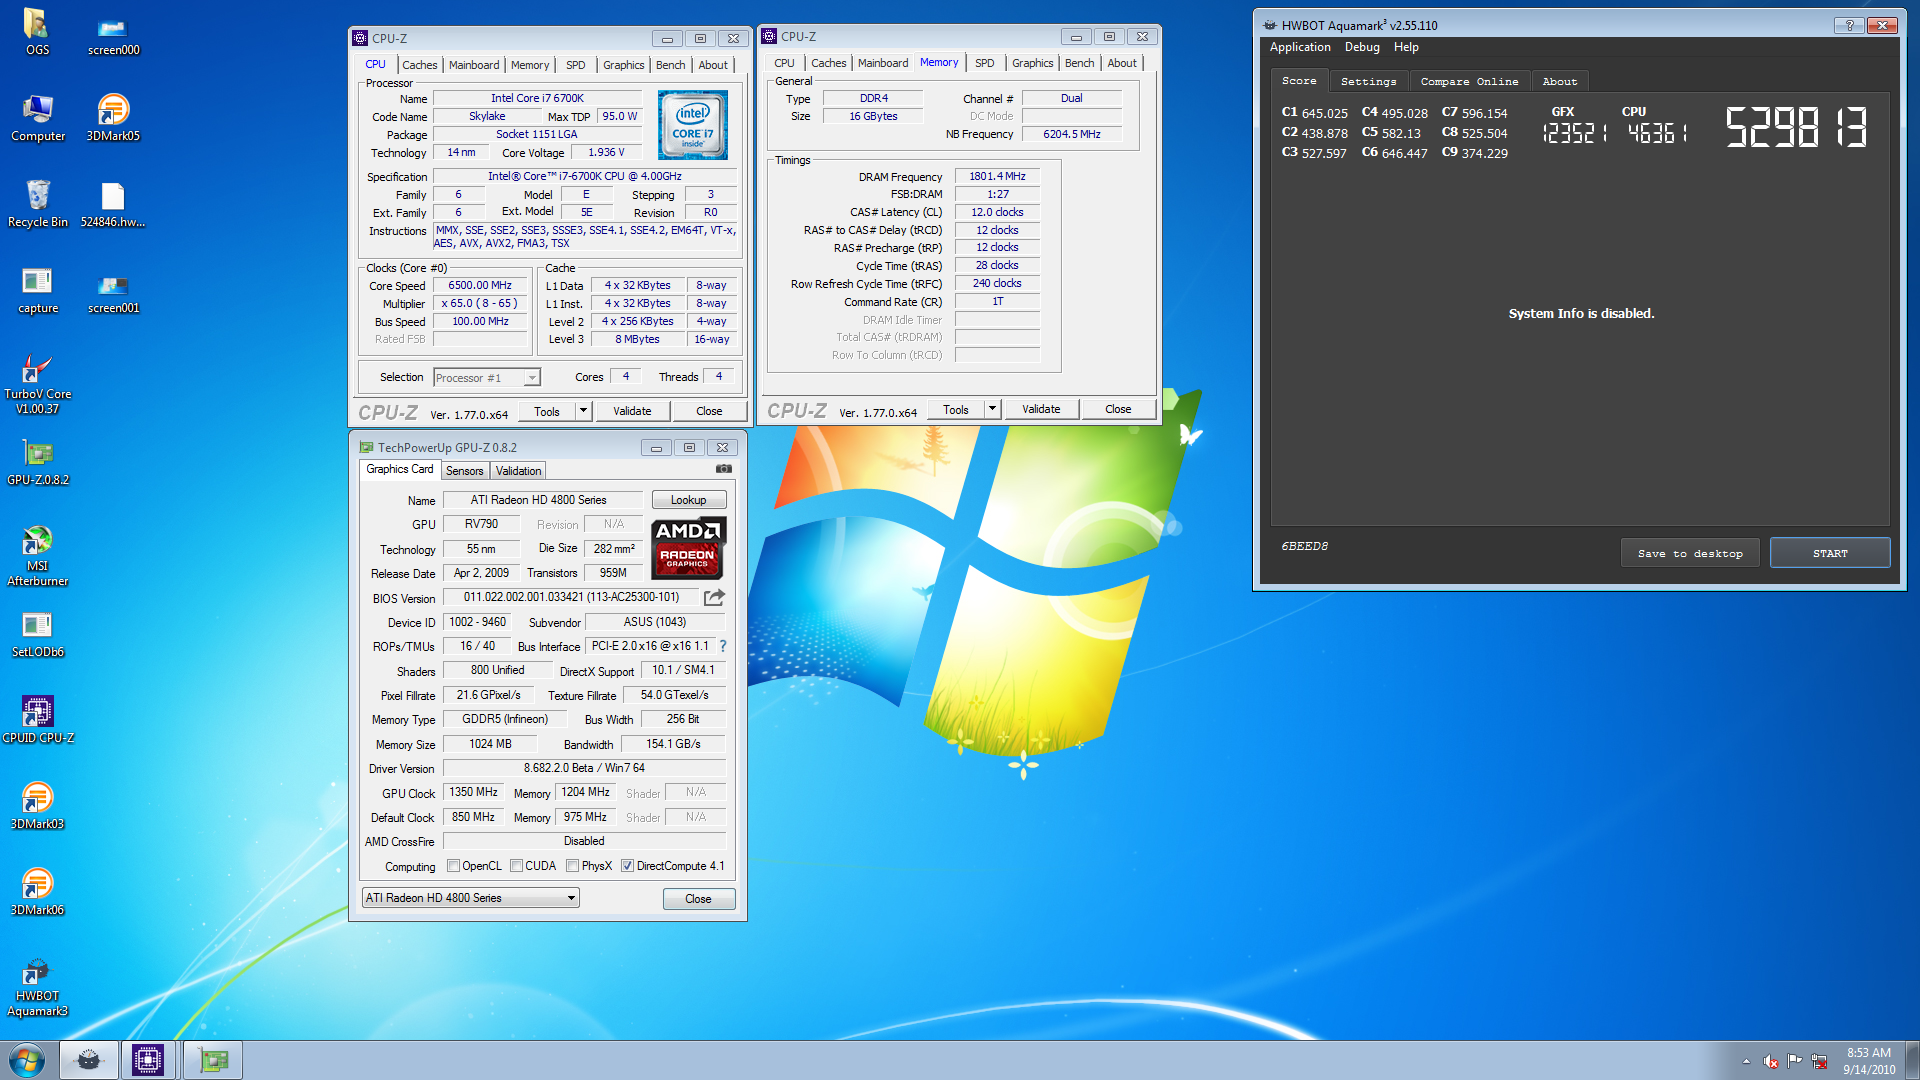Open the 524846.hw... file on desktop
Image resolution: width=1920 pixels, height=1080 pixels.
pyautogui.click(x=113, y=204)
